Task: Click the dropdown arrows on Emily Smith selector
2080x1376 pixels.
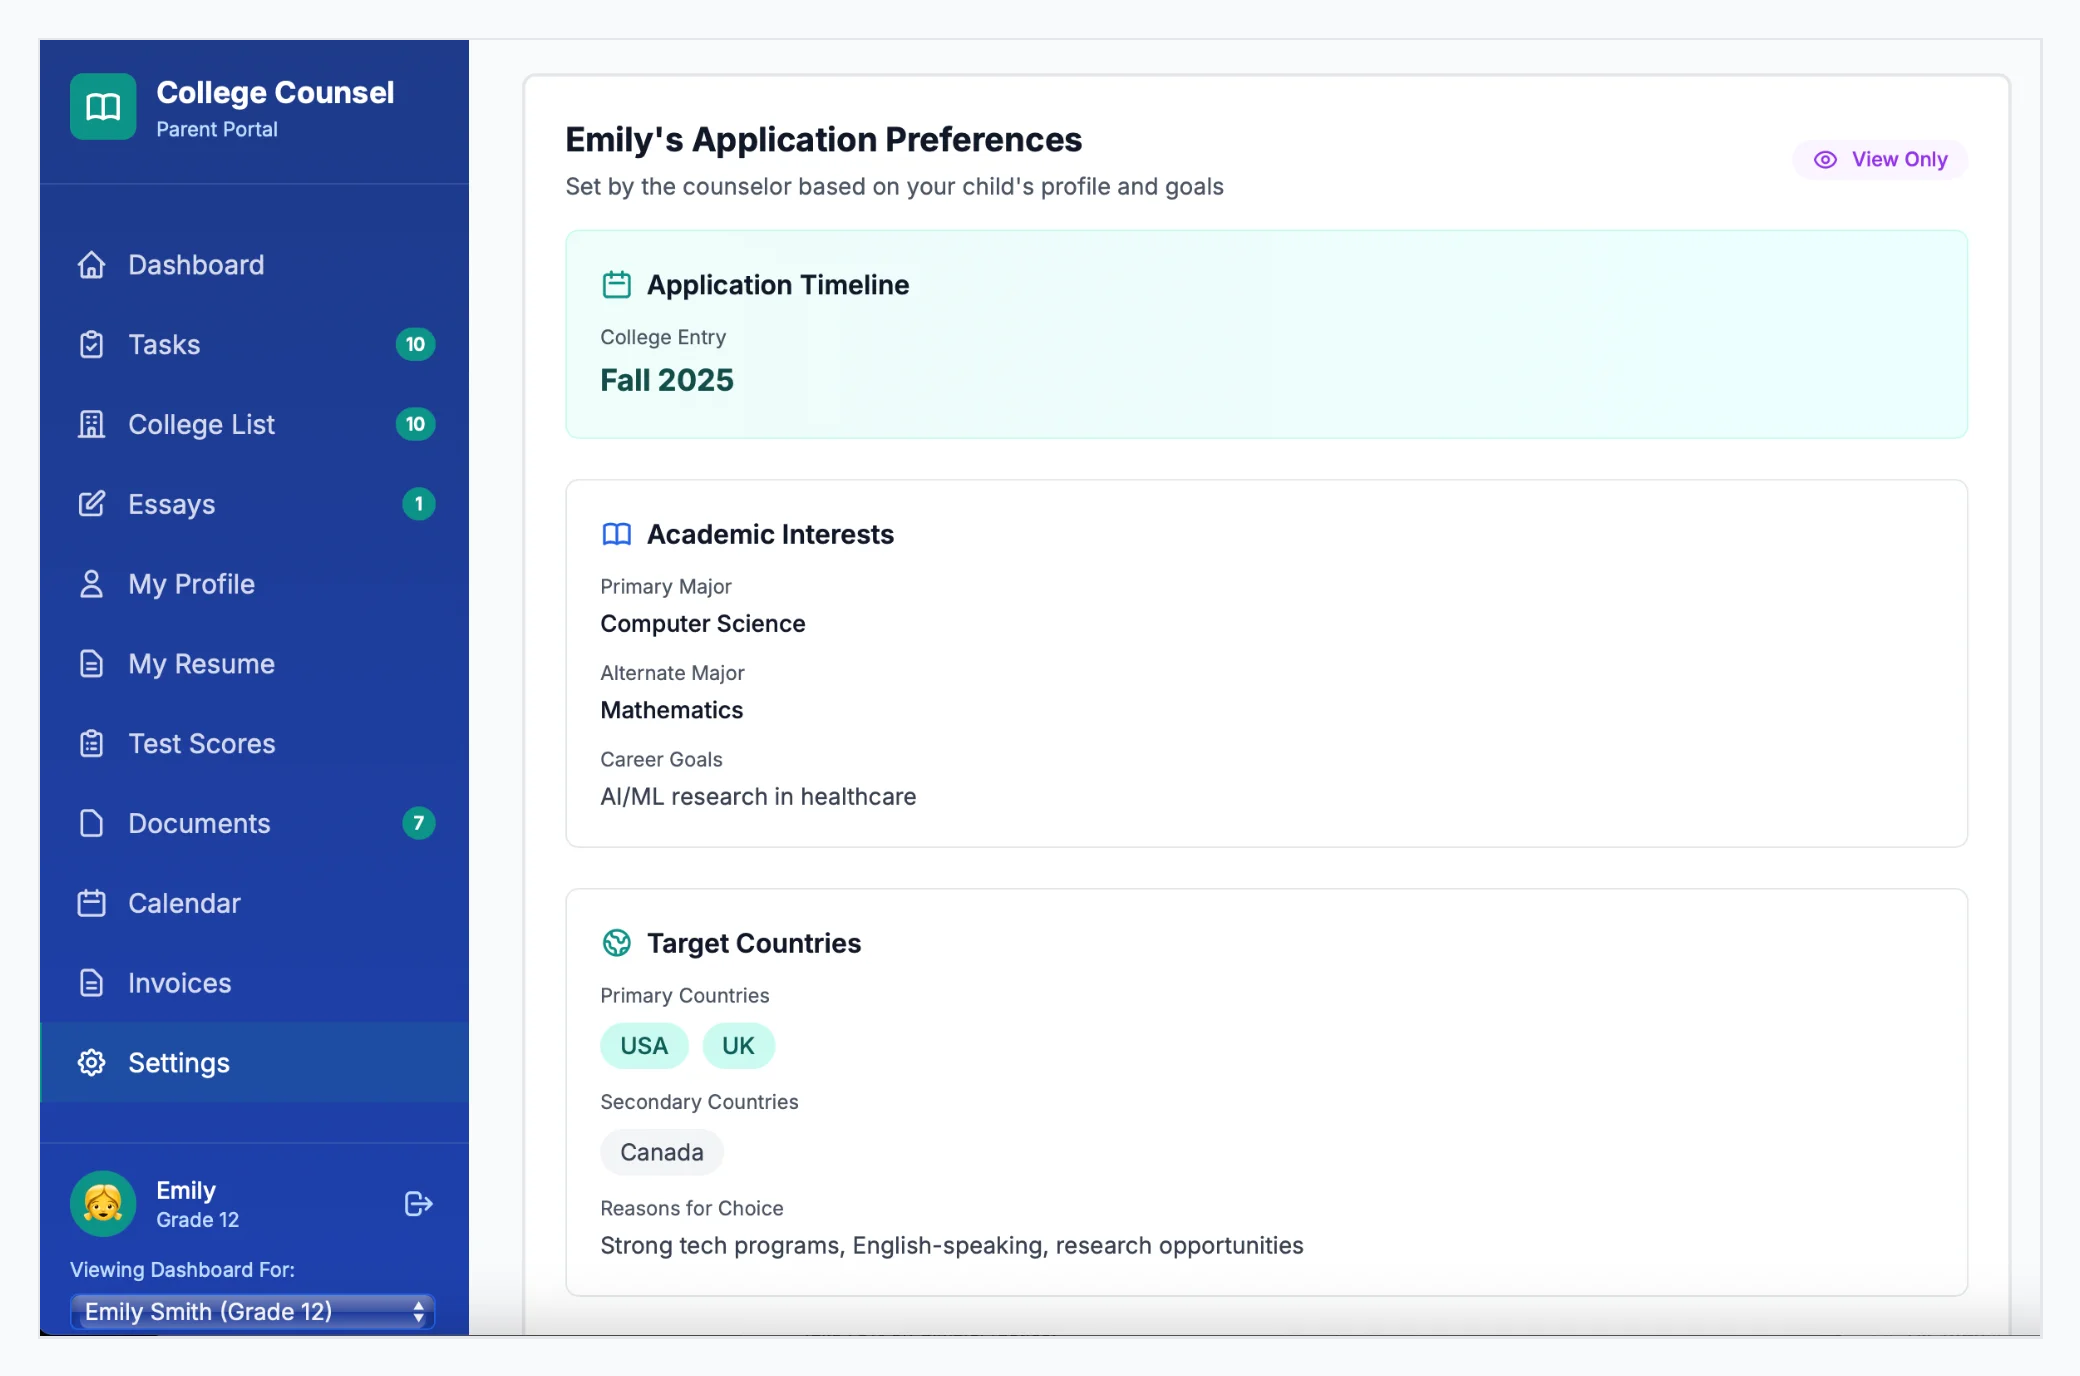Action: 419,1312
